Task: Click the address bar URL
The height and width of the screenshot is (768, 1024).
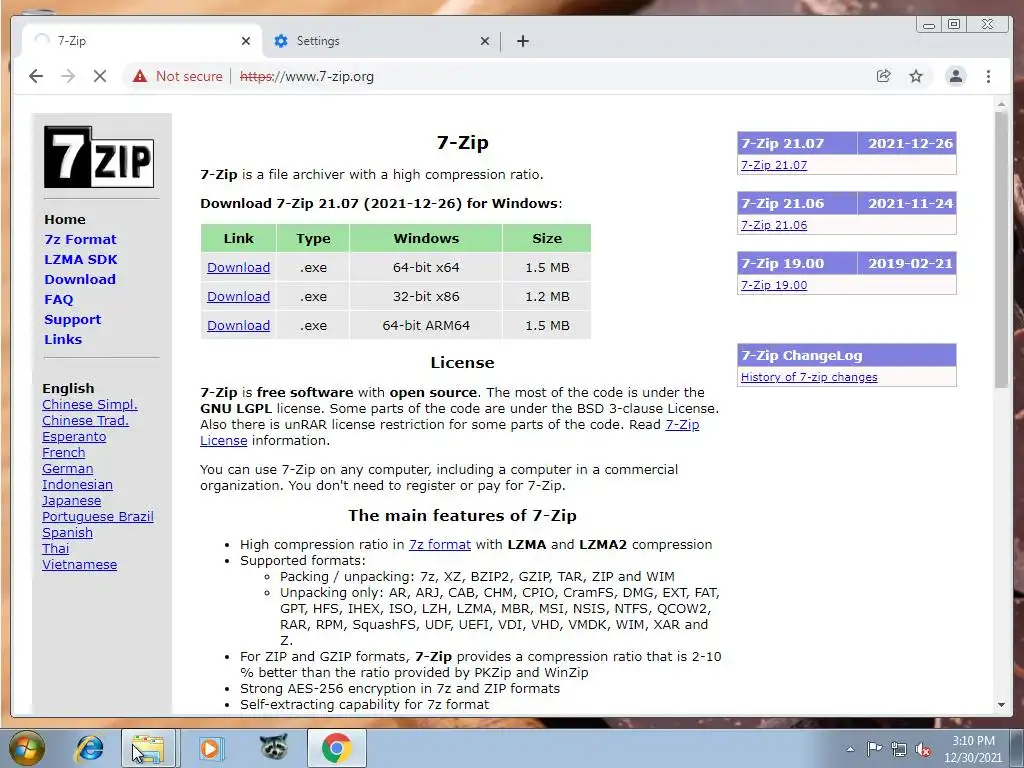Action: click(x=307, y=76)
